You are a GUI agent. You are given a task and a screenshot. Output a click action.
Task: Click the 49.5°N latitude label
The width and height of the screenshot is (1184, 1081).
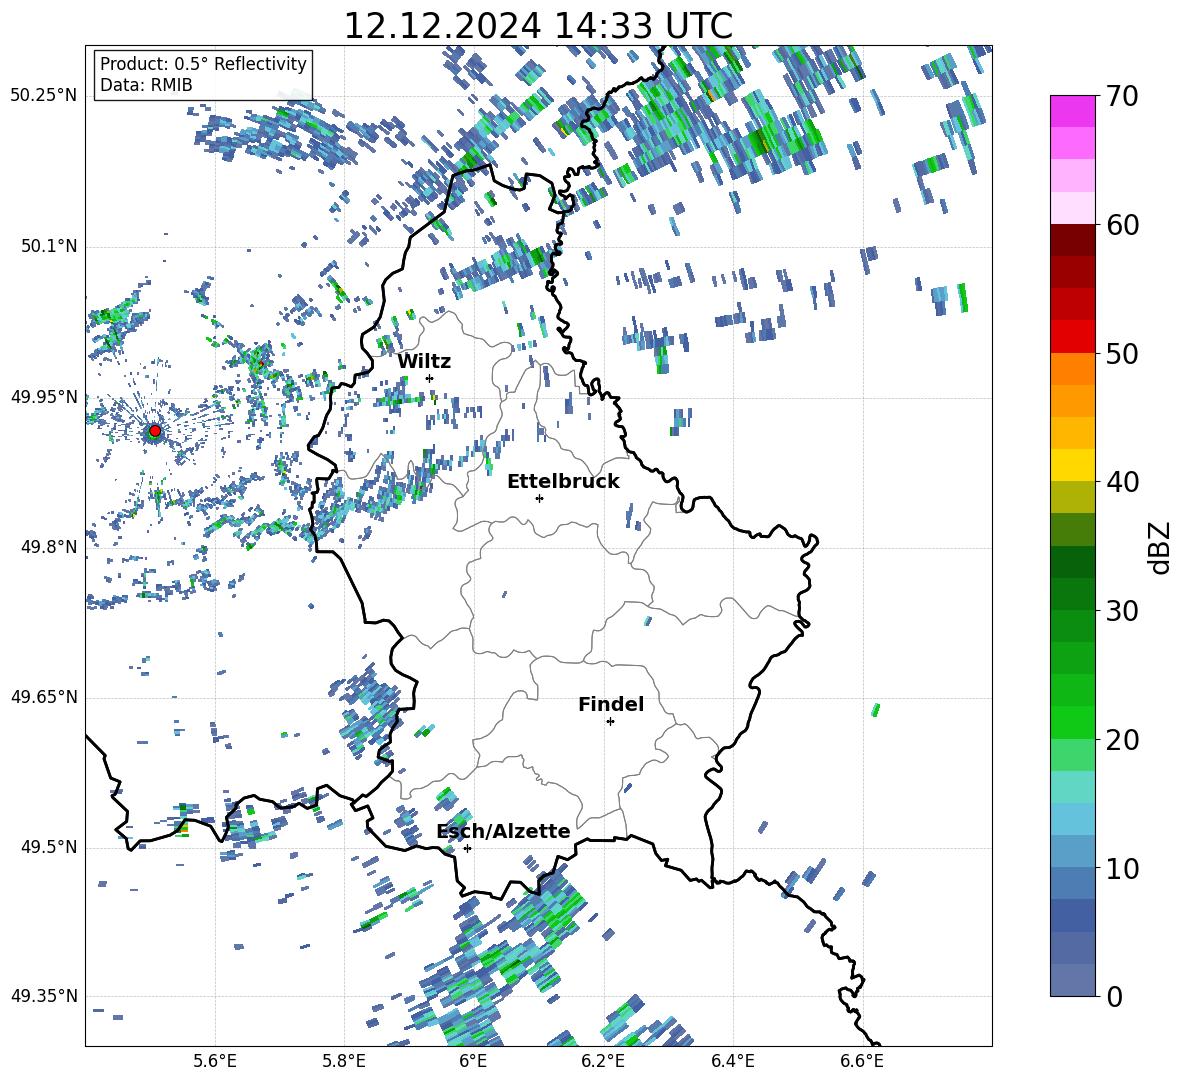pos(48,847)
